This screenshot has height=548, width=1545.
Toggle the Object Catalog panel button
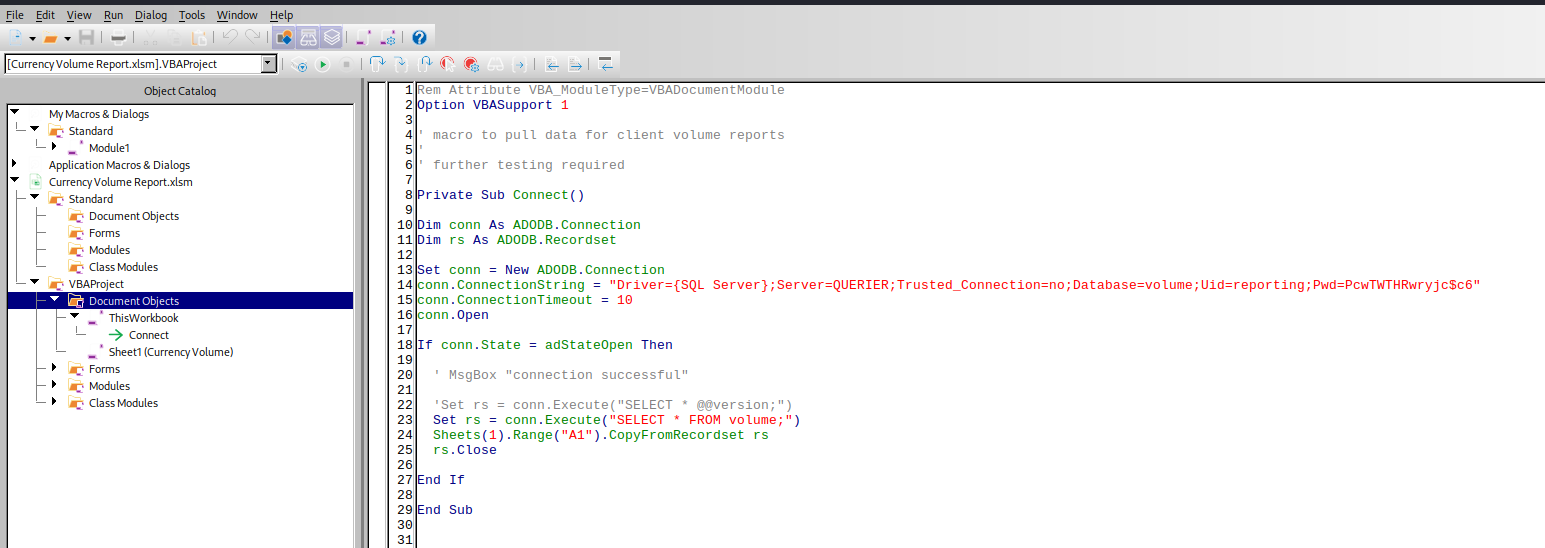283,38
